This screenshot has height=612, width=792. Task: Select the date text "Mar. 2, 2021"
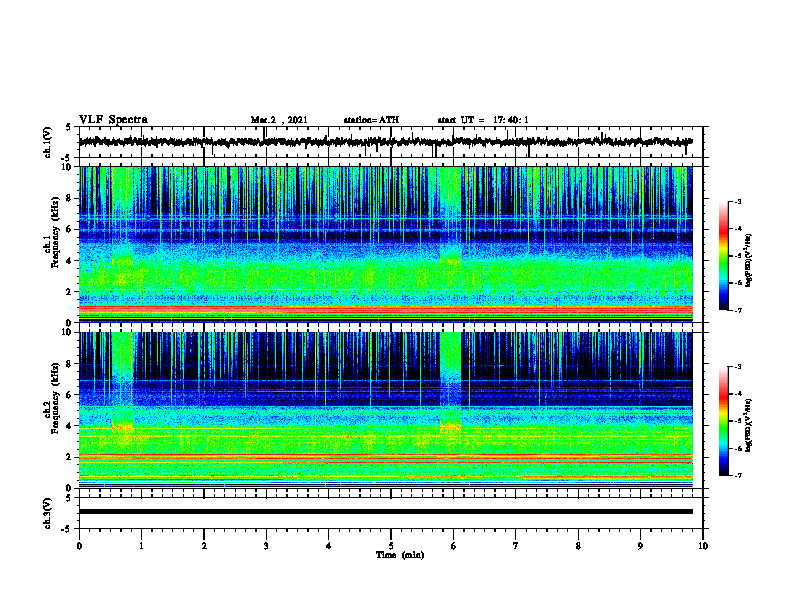[279, 120]
